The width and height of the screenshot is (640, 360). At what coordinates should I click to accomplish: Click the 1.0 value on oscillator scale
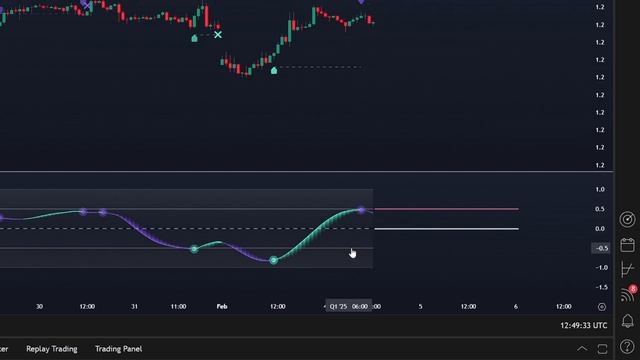600,189
